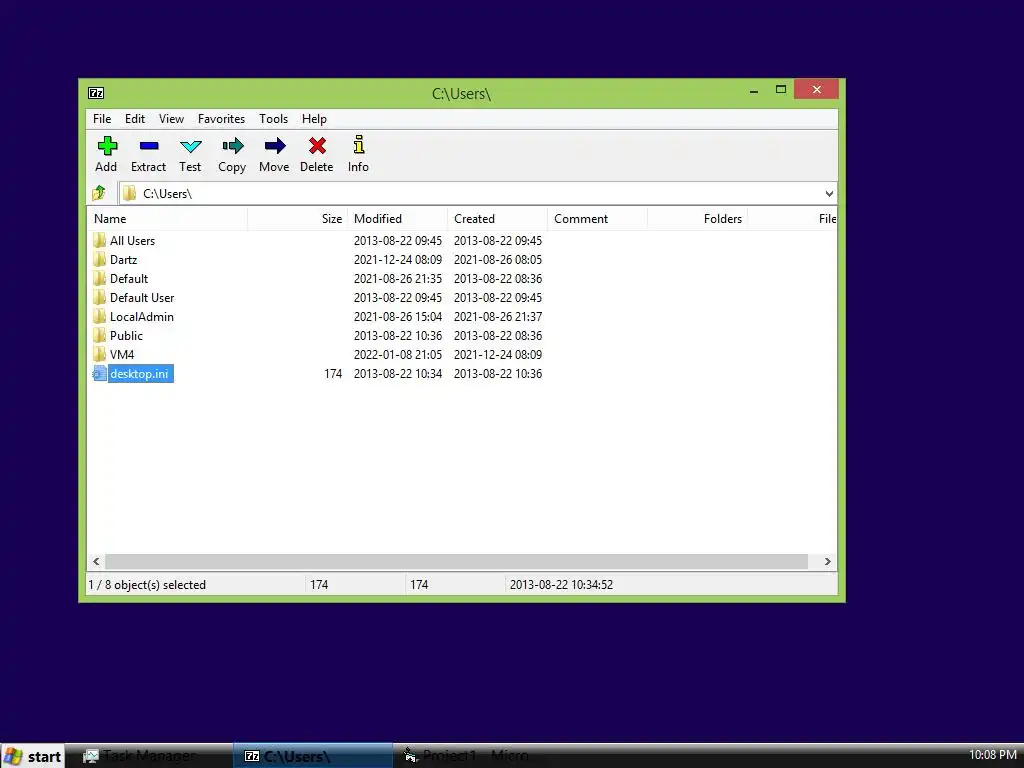This screenshot has height=768, width=1024.
Task: Select the LocalAdmin folder icon
Action: pos(99,316)
